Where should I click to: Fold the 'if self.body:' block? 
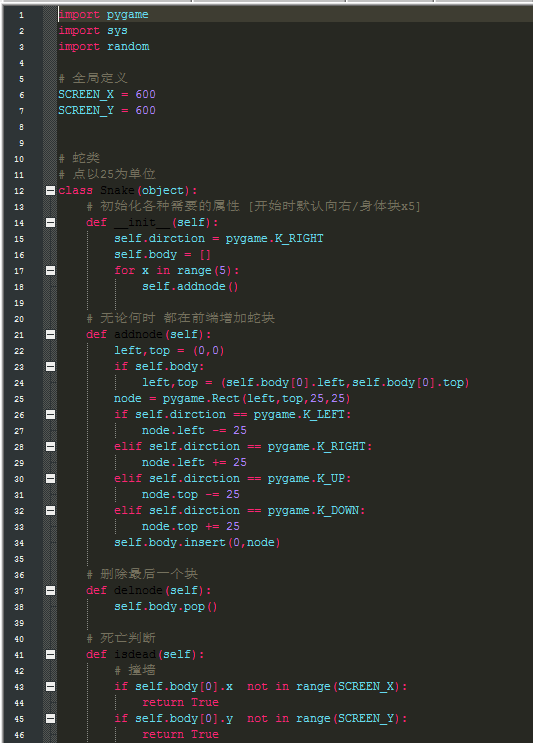(x=50, y=366)
